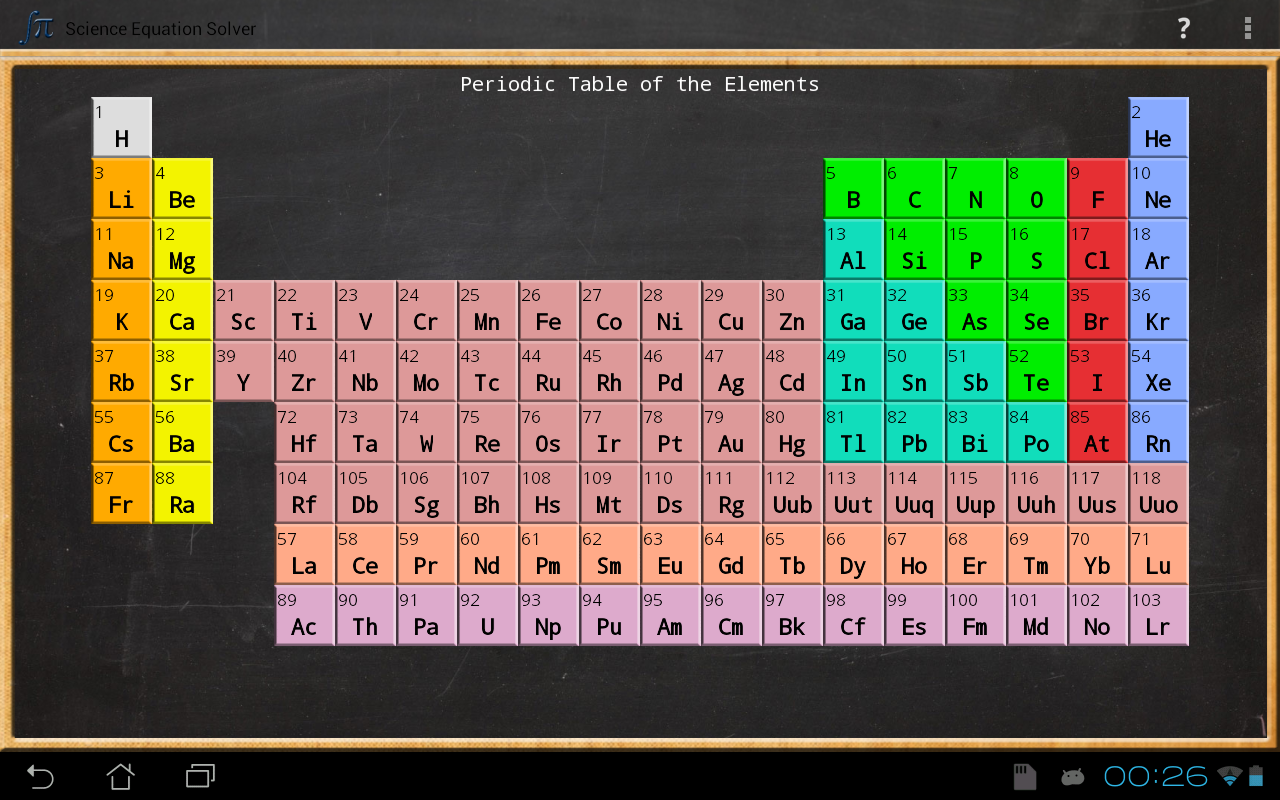Select the Helium (He) element tile
Screen dimensions: 1280x800
click(1159, 127)
